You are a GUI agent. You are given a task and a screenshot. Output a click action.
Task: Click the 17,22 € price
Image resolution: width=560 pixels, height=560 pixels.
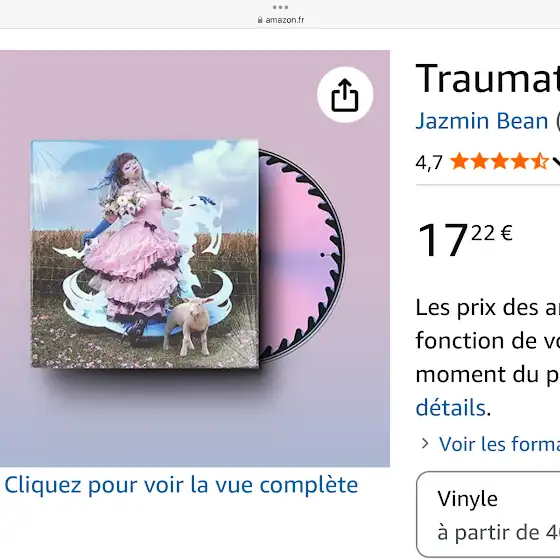465,239
